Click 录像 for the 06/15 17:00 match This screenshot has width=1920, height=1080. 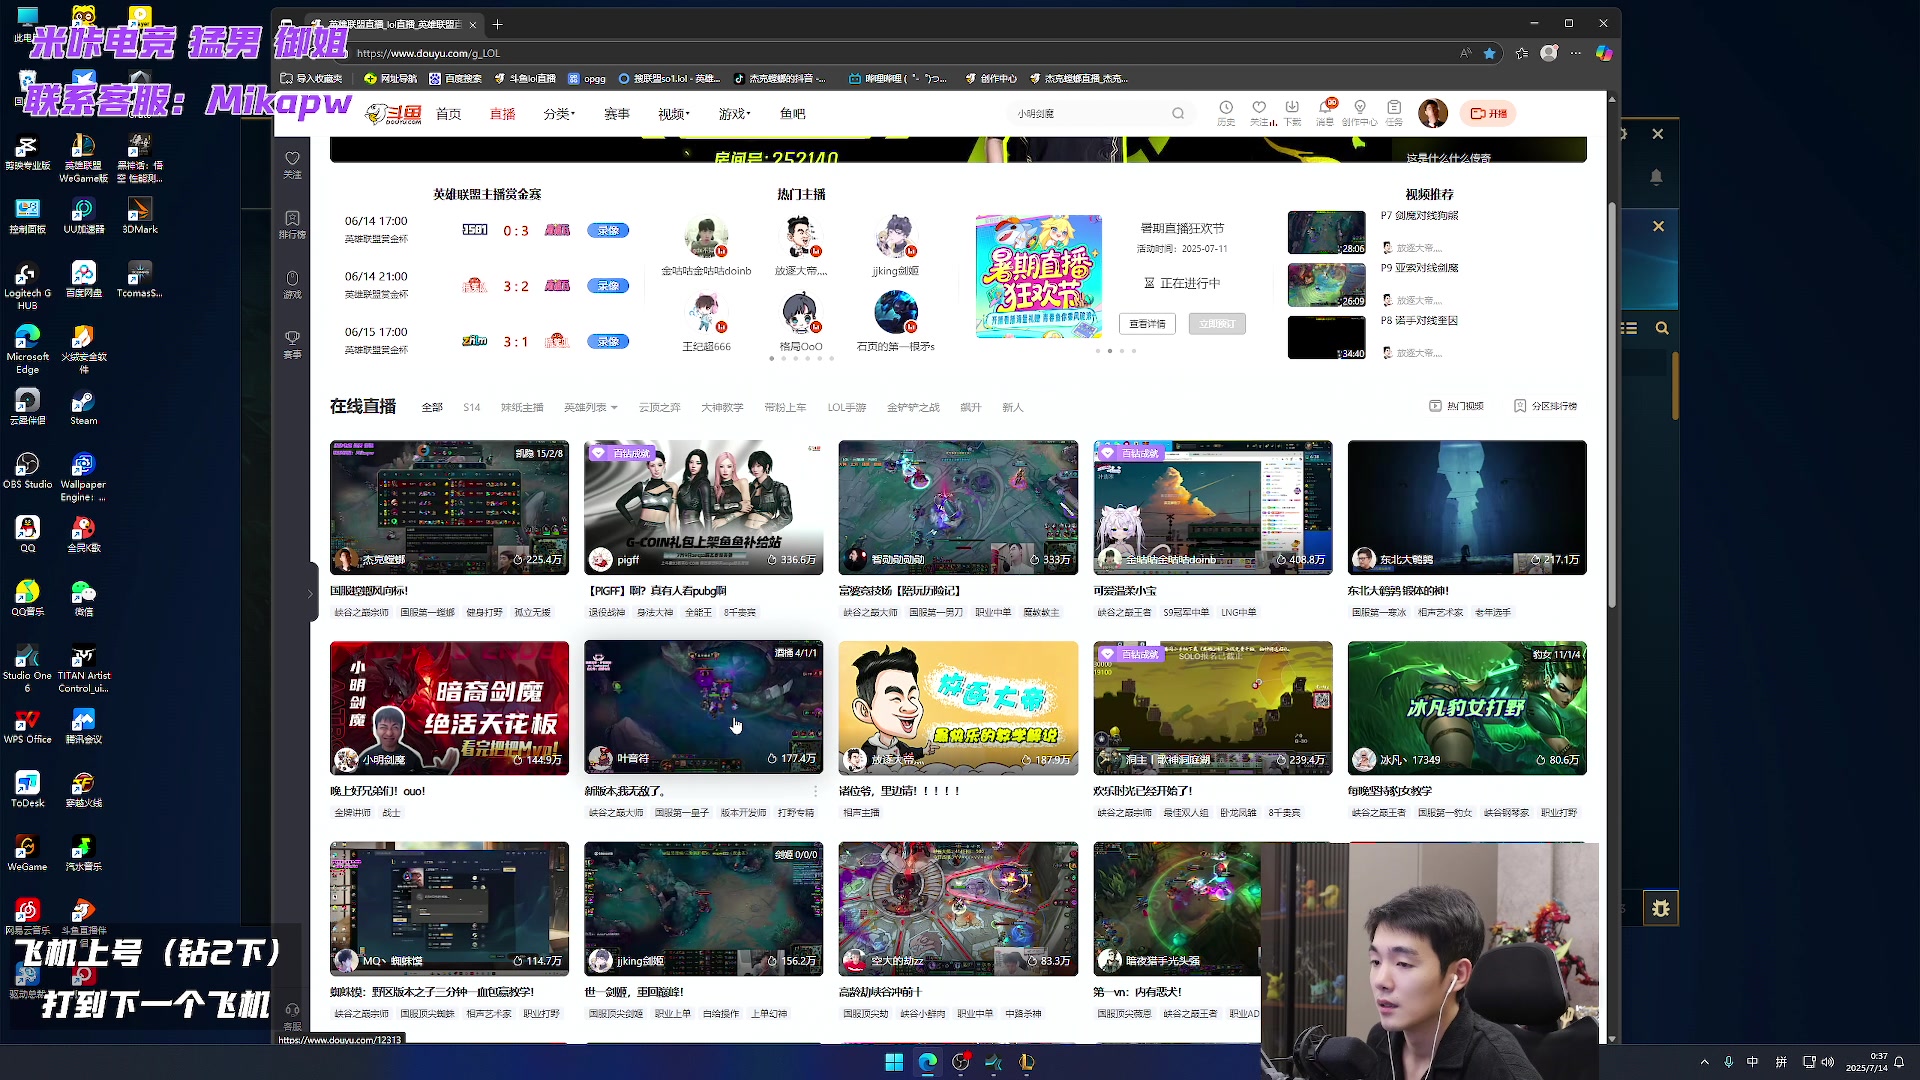[x=608, y=342]
